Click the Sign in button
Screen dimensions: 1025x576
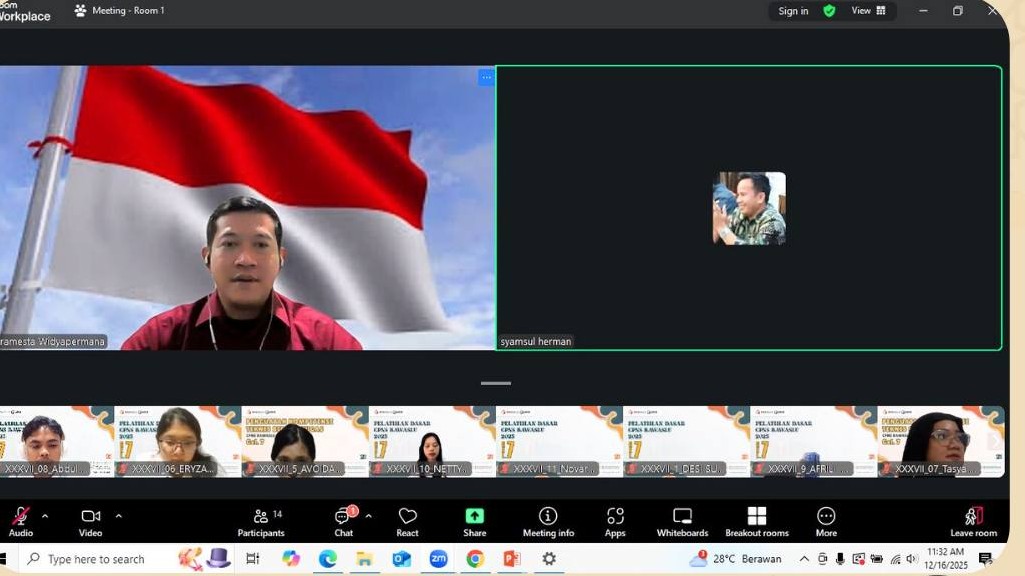coord(793,11)
